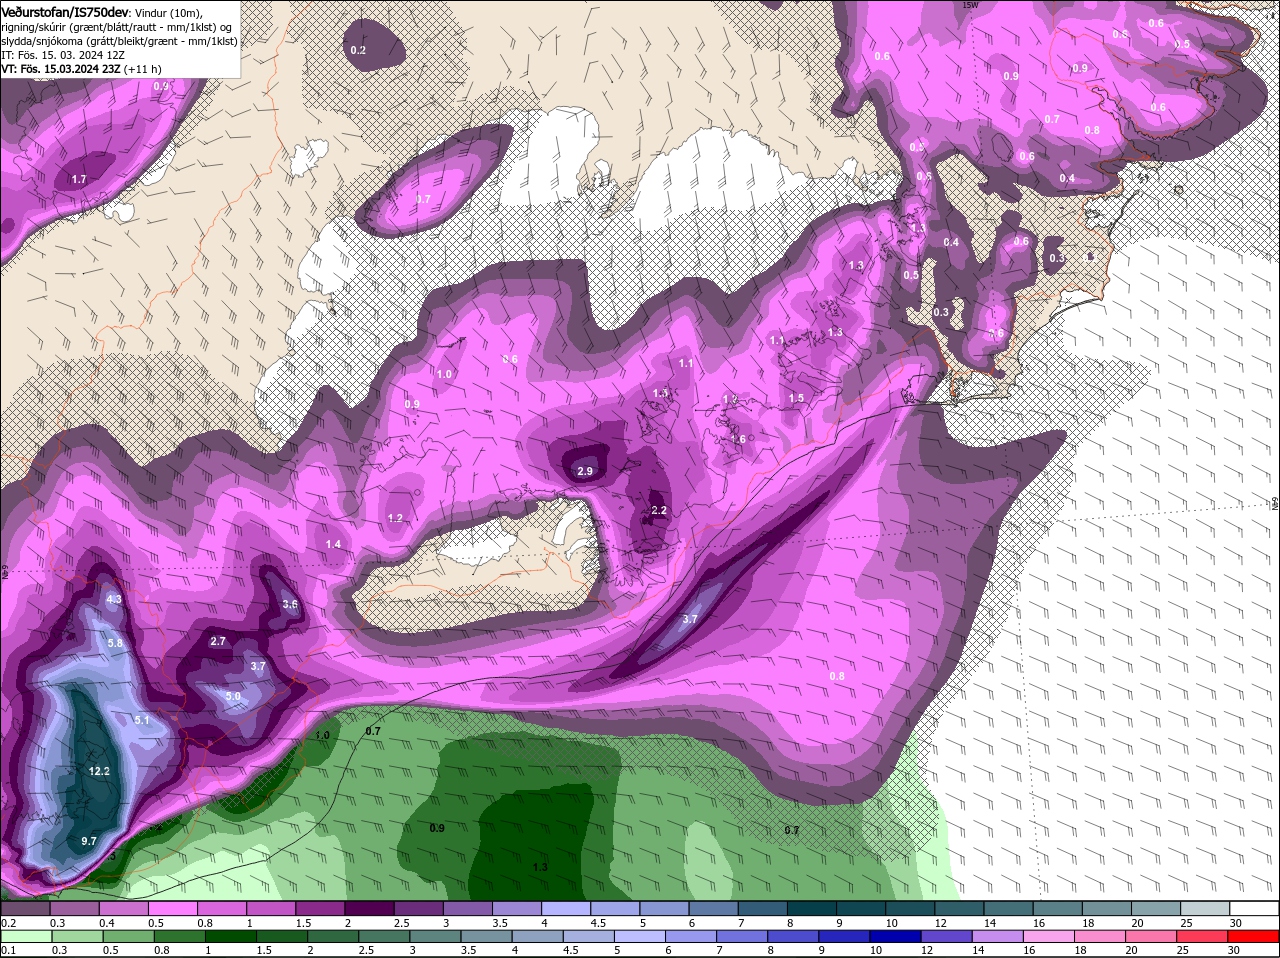Image resolution: width=1280 pixels, height=958 pixels.
Task: Click the 5.0 value label on map
Action: point(233,696)
